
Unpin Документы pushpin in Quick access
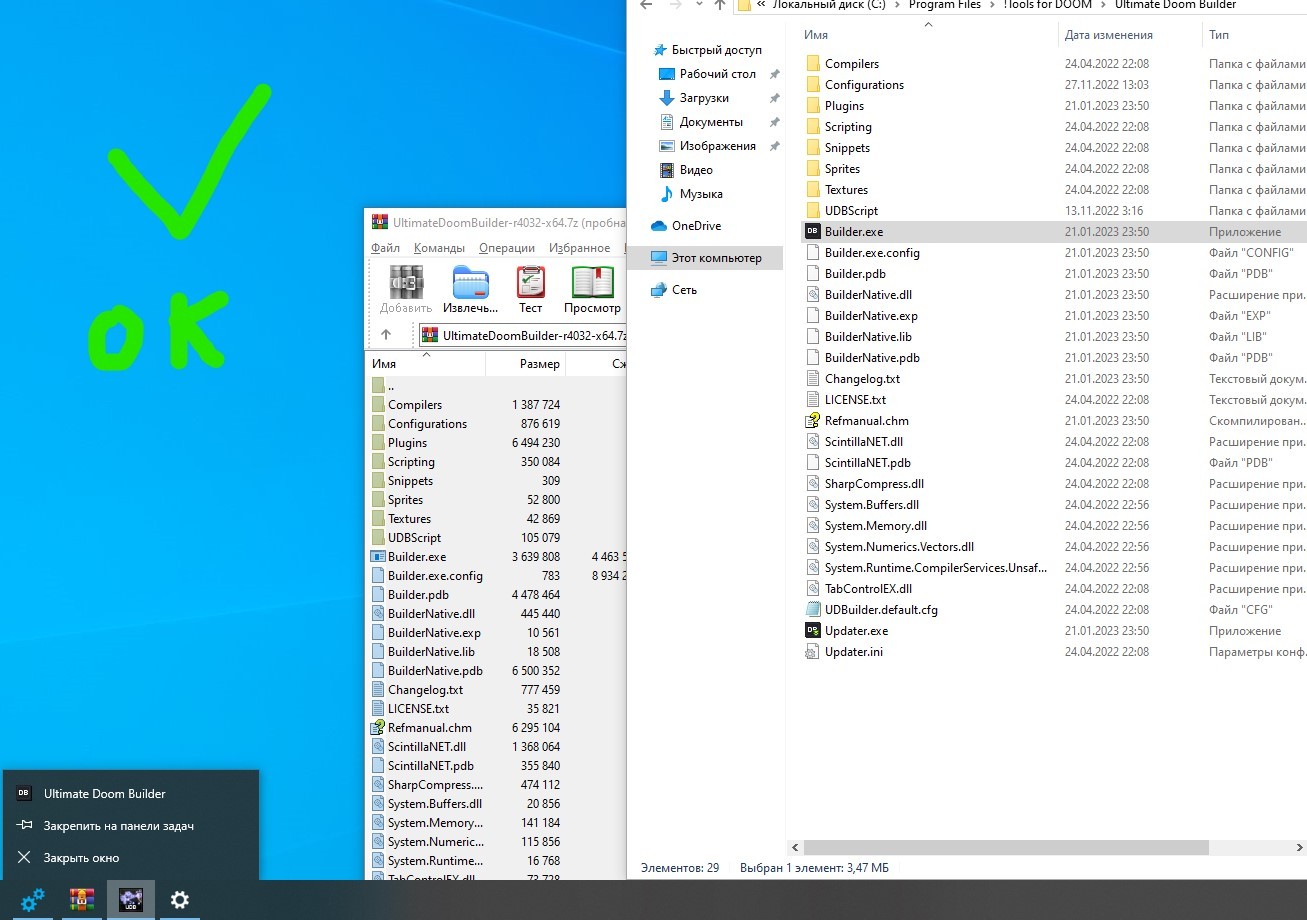pos(774,122)
